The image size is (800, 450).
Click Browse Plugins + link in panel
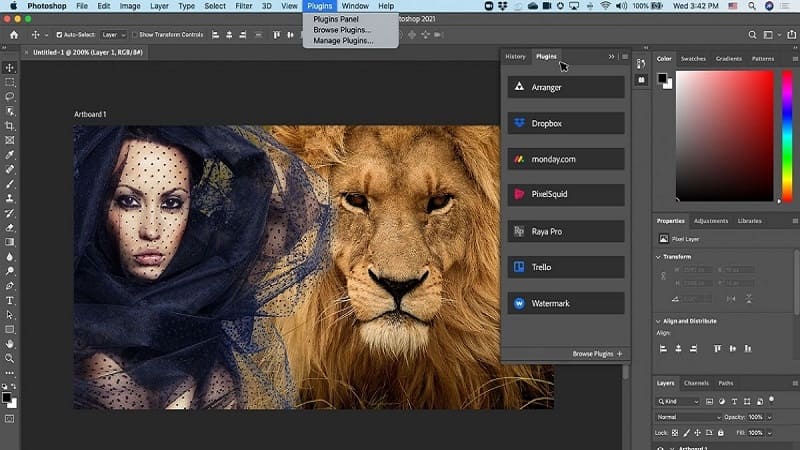click(597, 354)
